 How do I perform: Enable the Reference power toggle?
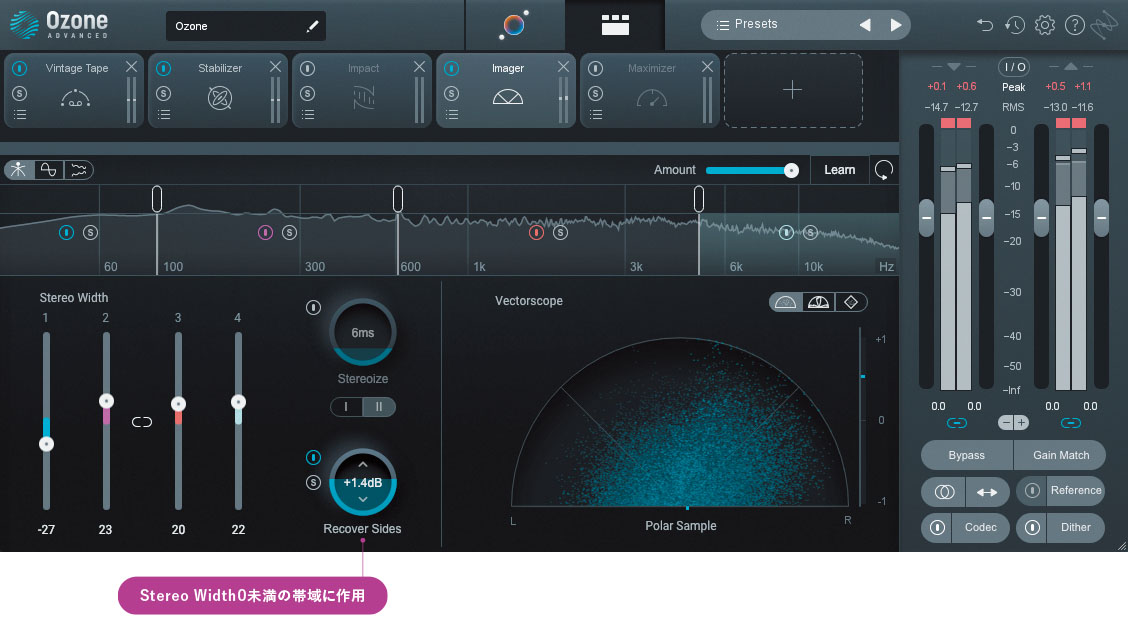(x=1032, y=491)
